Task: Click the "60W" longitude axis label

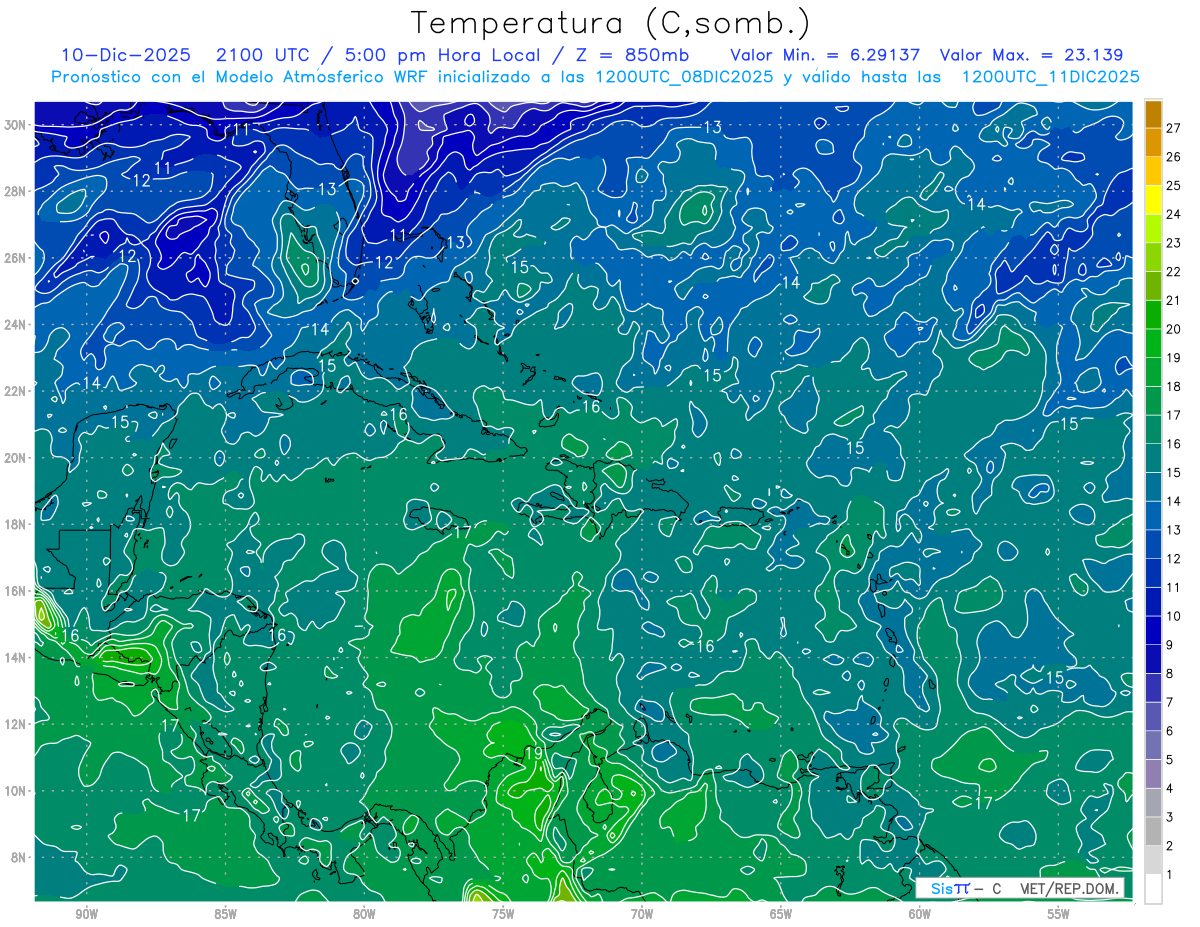Action: 920,914
